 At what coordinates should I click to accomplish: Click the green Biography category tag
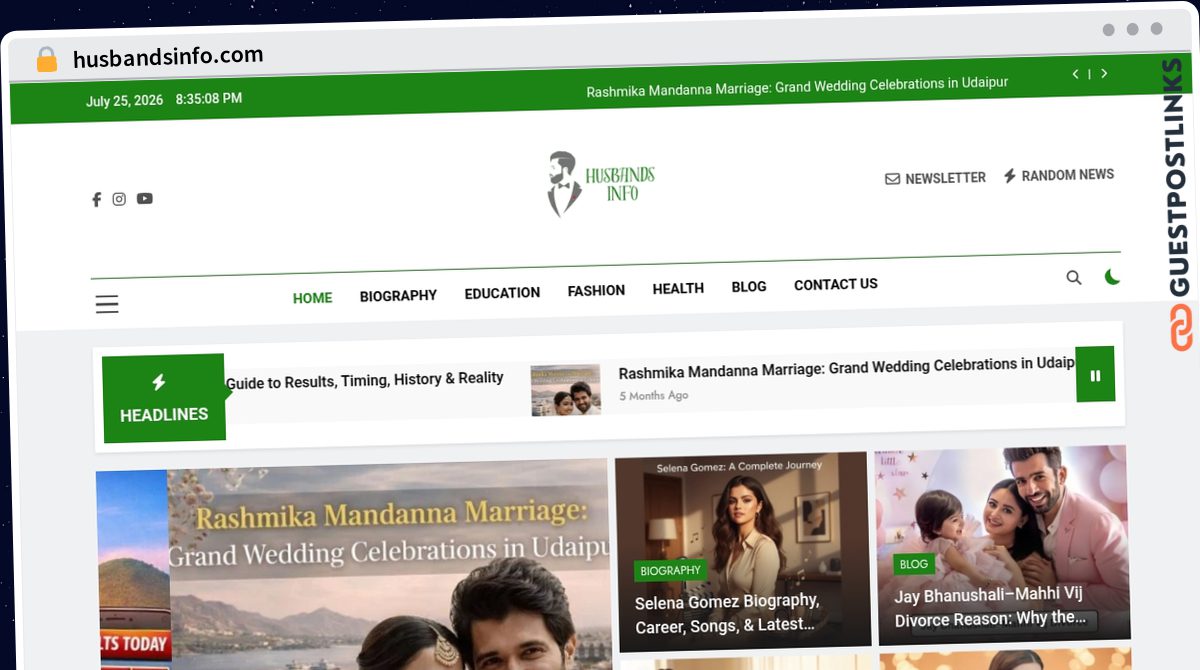[671, 570]
